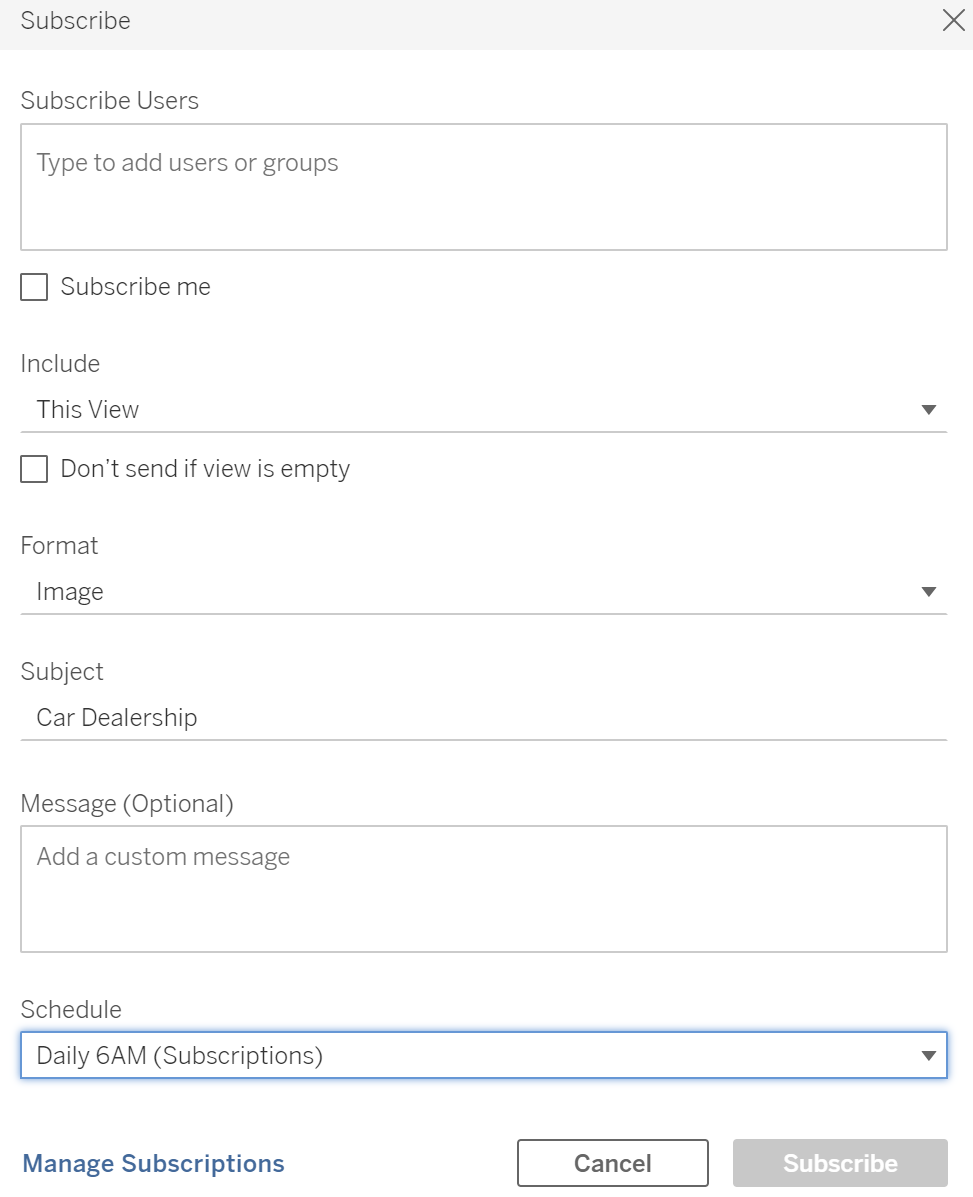Click the Subject field with Car Dealership
The height and width of the screenshot is (1197, 973).
pos(484,718)
